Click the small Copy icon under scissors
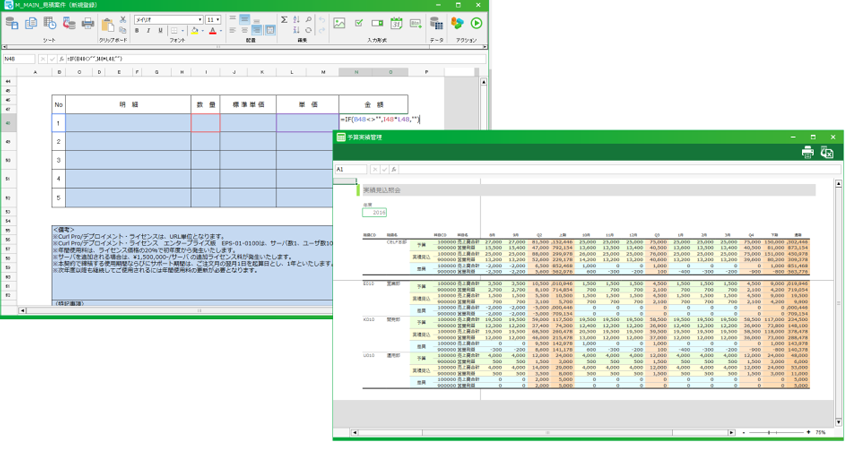 click(123, 30)
